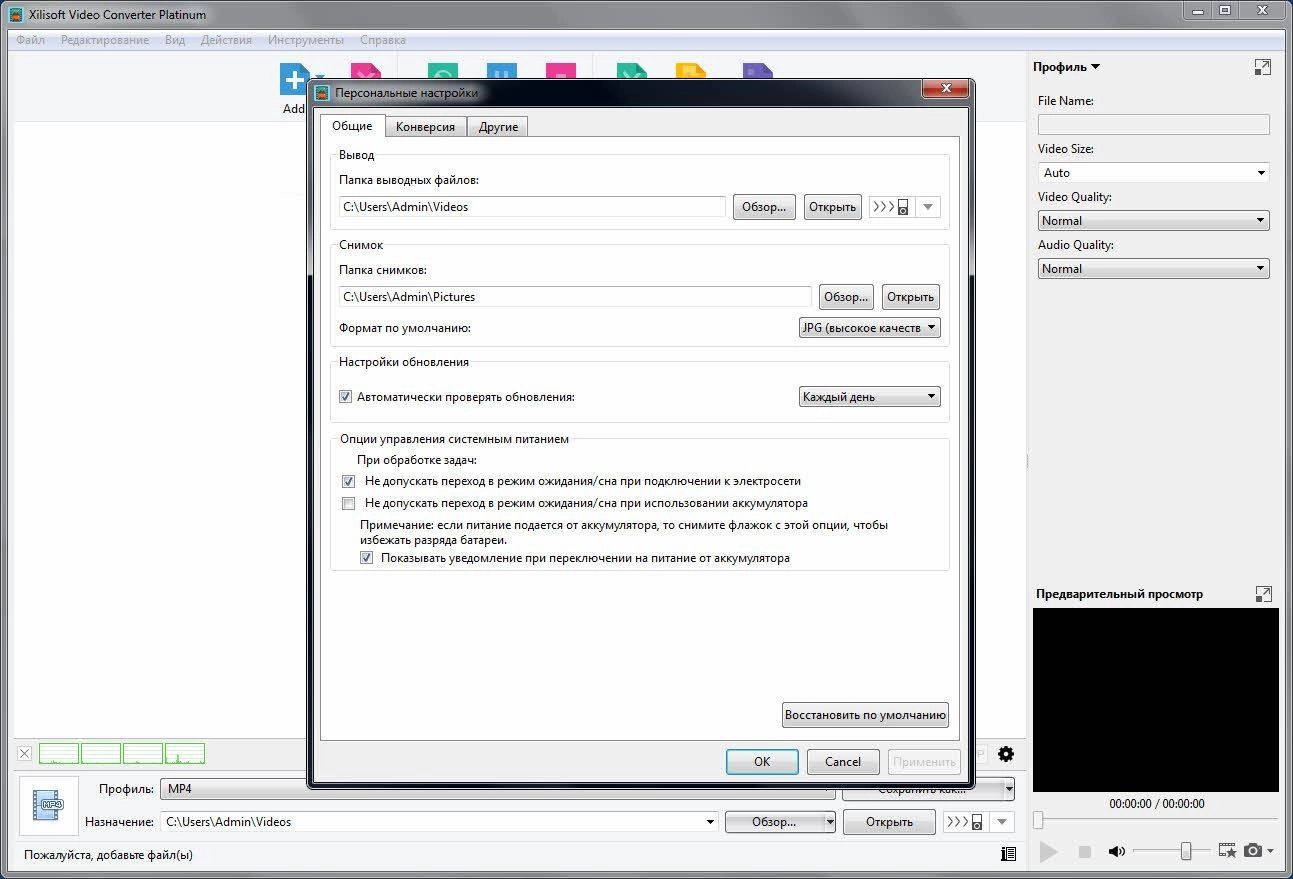
Task: Switch to the 'Конверсия' tab
Action: coord(425,127)
